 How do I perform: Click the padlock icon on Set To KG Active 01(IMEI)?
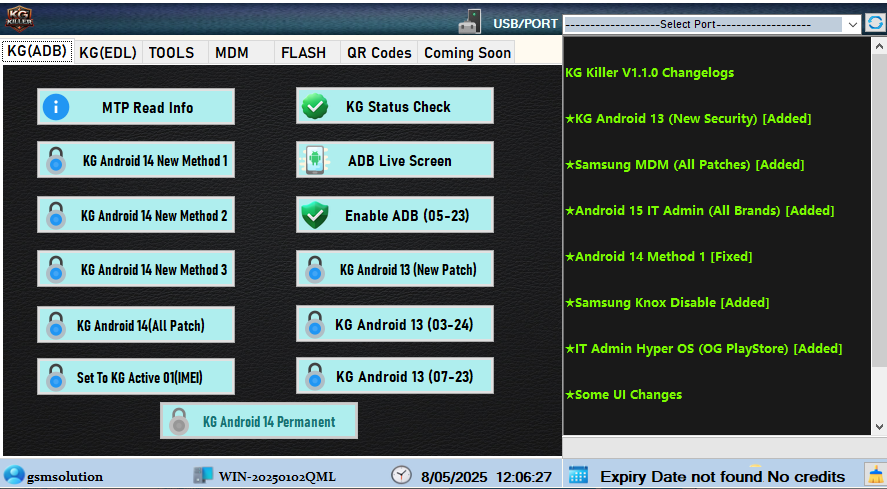[56, 378]
